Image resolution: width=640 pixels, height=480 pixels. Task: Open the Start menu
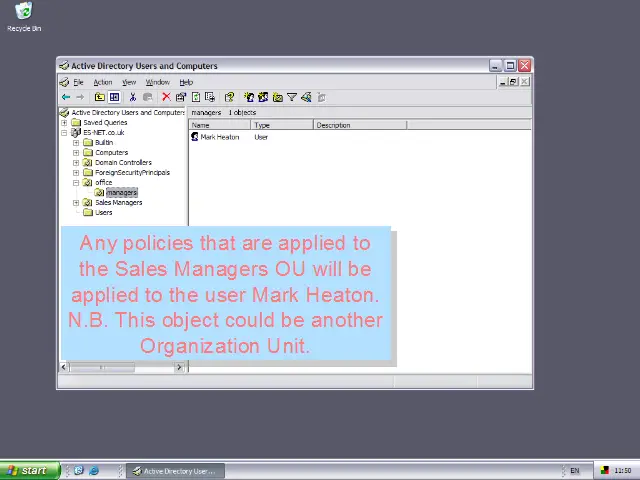(x=29, y=471)
